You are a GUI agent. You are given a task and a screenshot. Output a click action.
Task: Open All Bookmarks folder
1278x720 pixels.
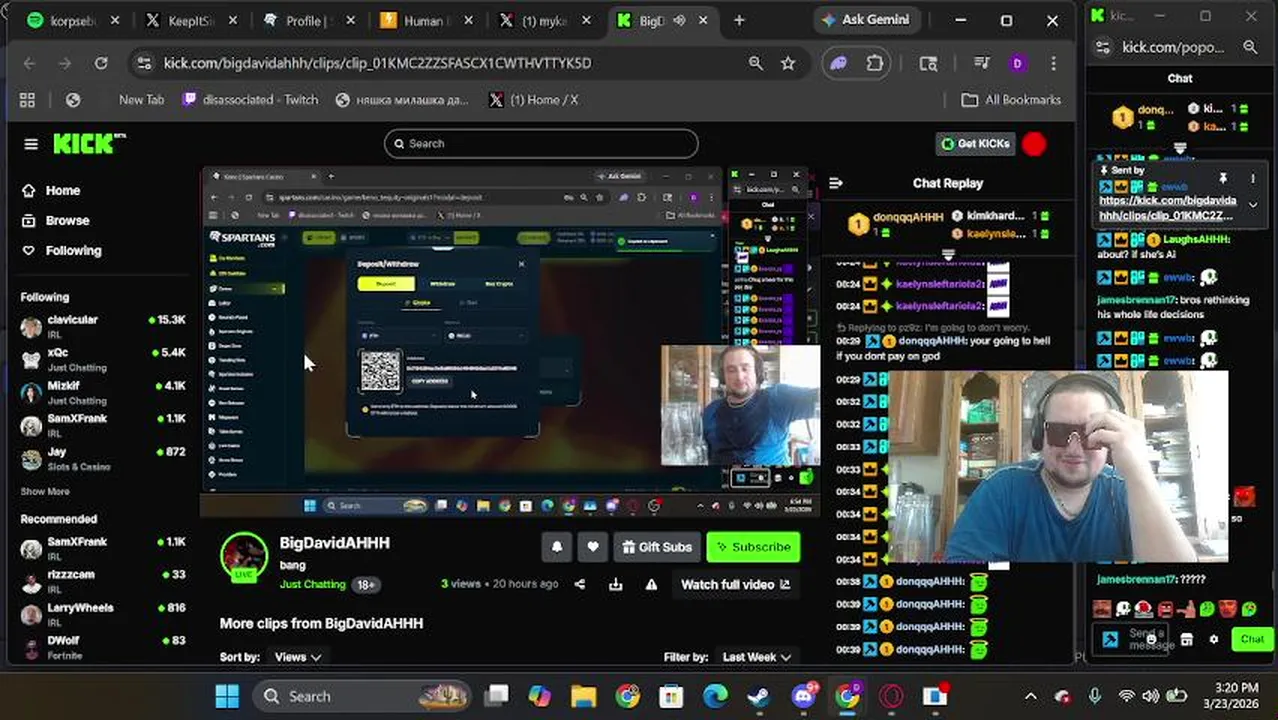[1011, 100]
